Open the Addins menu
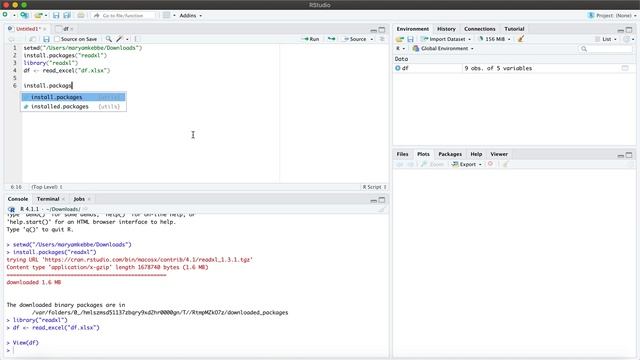The height and width of the screenshot is (360, 640). (191, 16)
